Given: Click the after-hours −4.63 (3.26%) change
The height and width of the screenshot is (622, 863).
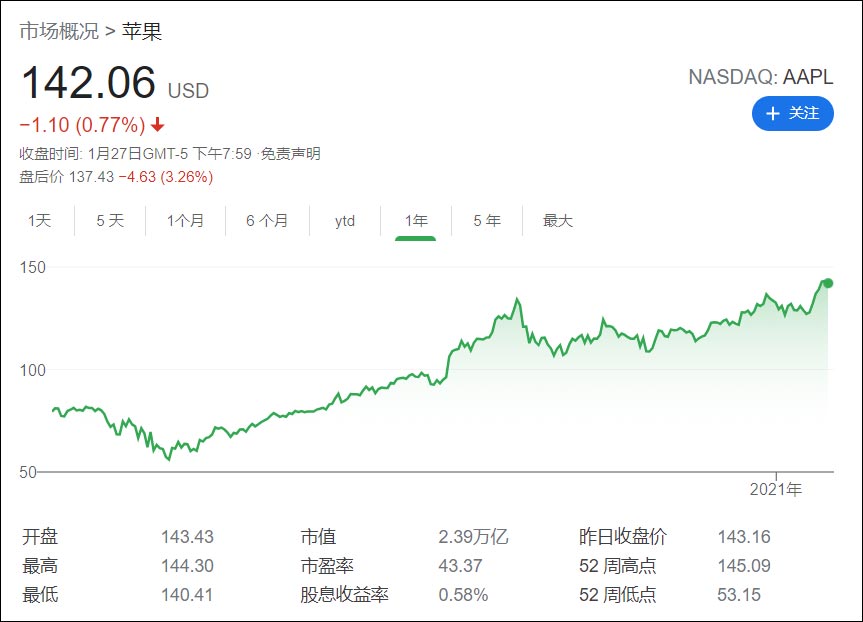Looking at the screenshot, I should 166,177.
